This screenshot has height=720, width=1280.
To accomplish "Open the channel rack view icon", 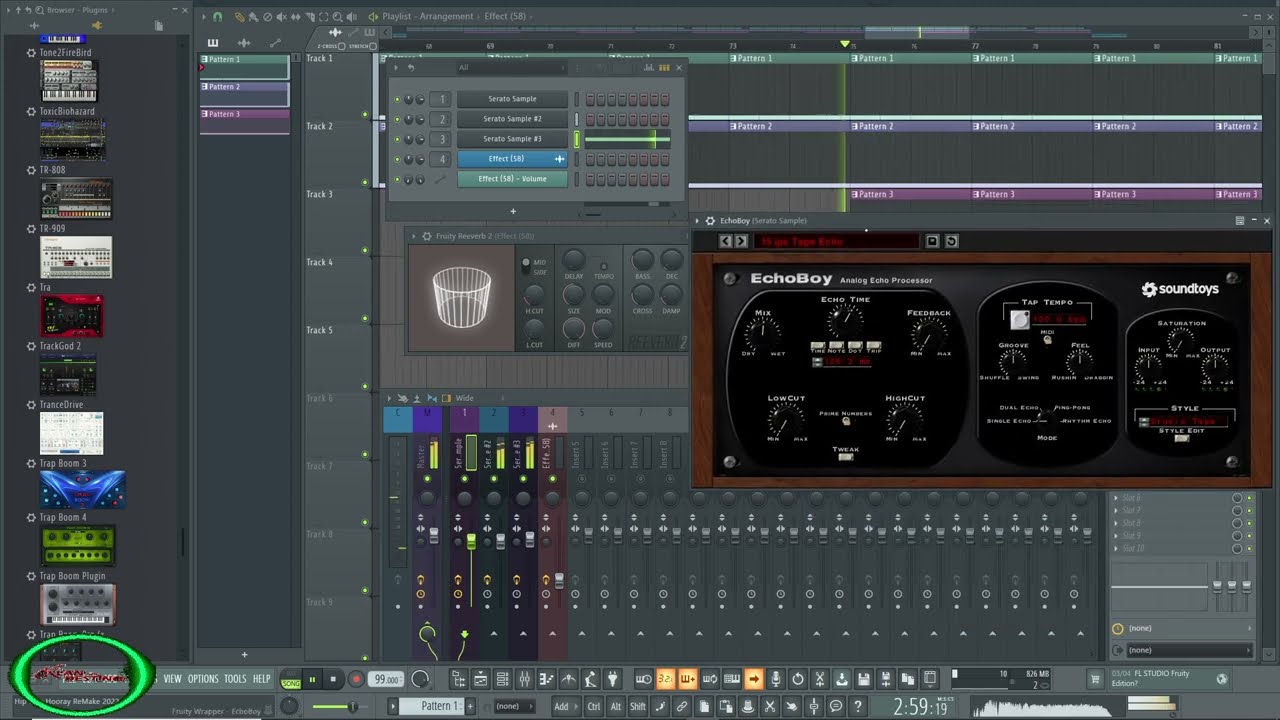I will pyautogui.click(x=502, y=680).
